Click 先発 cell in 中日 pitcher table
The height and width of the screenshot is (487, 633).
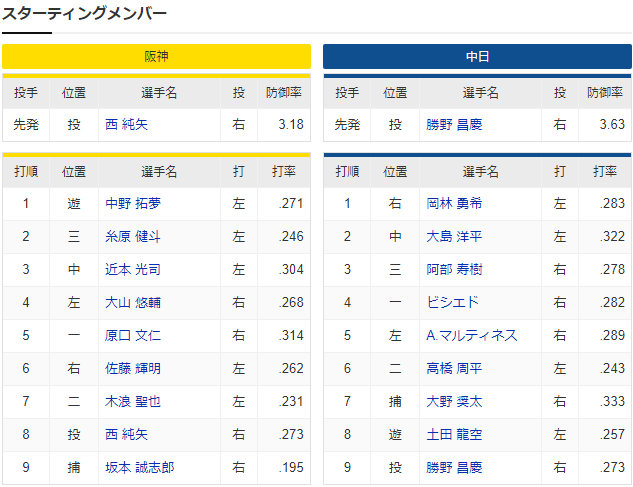tap(347, 124)
